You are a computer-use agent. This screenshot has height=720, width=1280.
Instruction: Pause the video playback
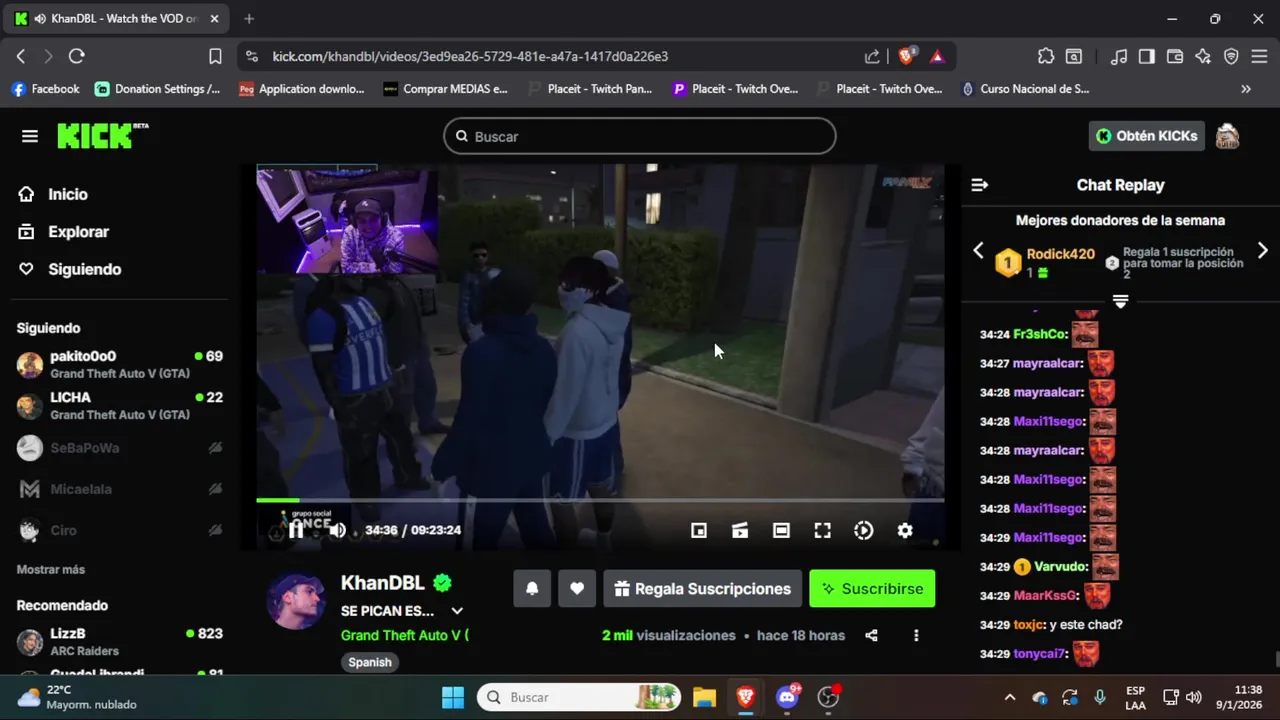pos(296,530)
